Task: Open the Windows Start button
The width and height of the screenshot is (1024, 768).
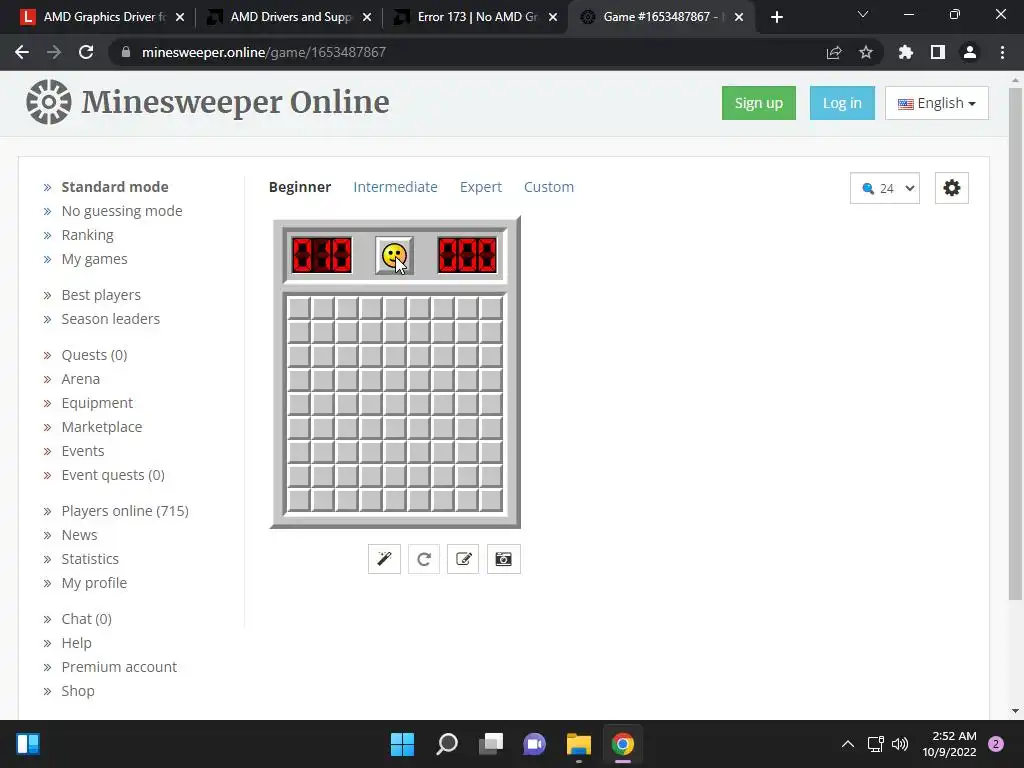Action: click(402, 744)
